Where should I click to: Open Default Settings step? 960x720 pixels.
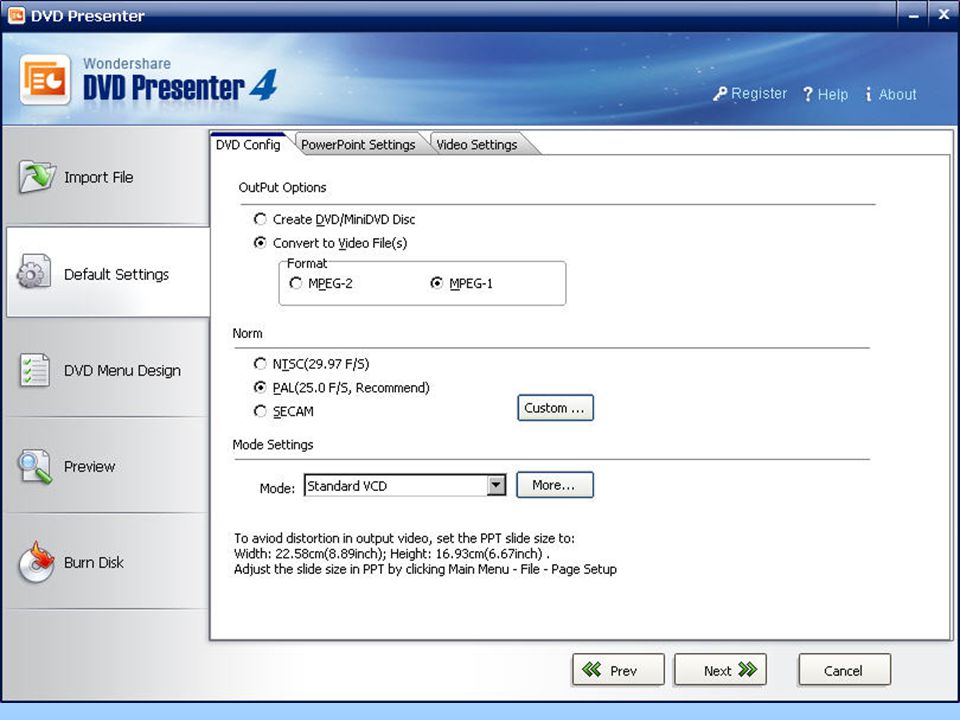pos(108,272)
